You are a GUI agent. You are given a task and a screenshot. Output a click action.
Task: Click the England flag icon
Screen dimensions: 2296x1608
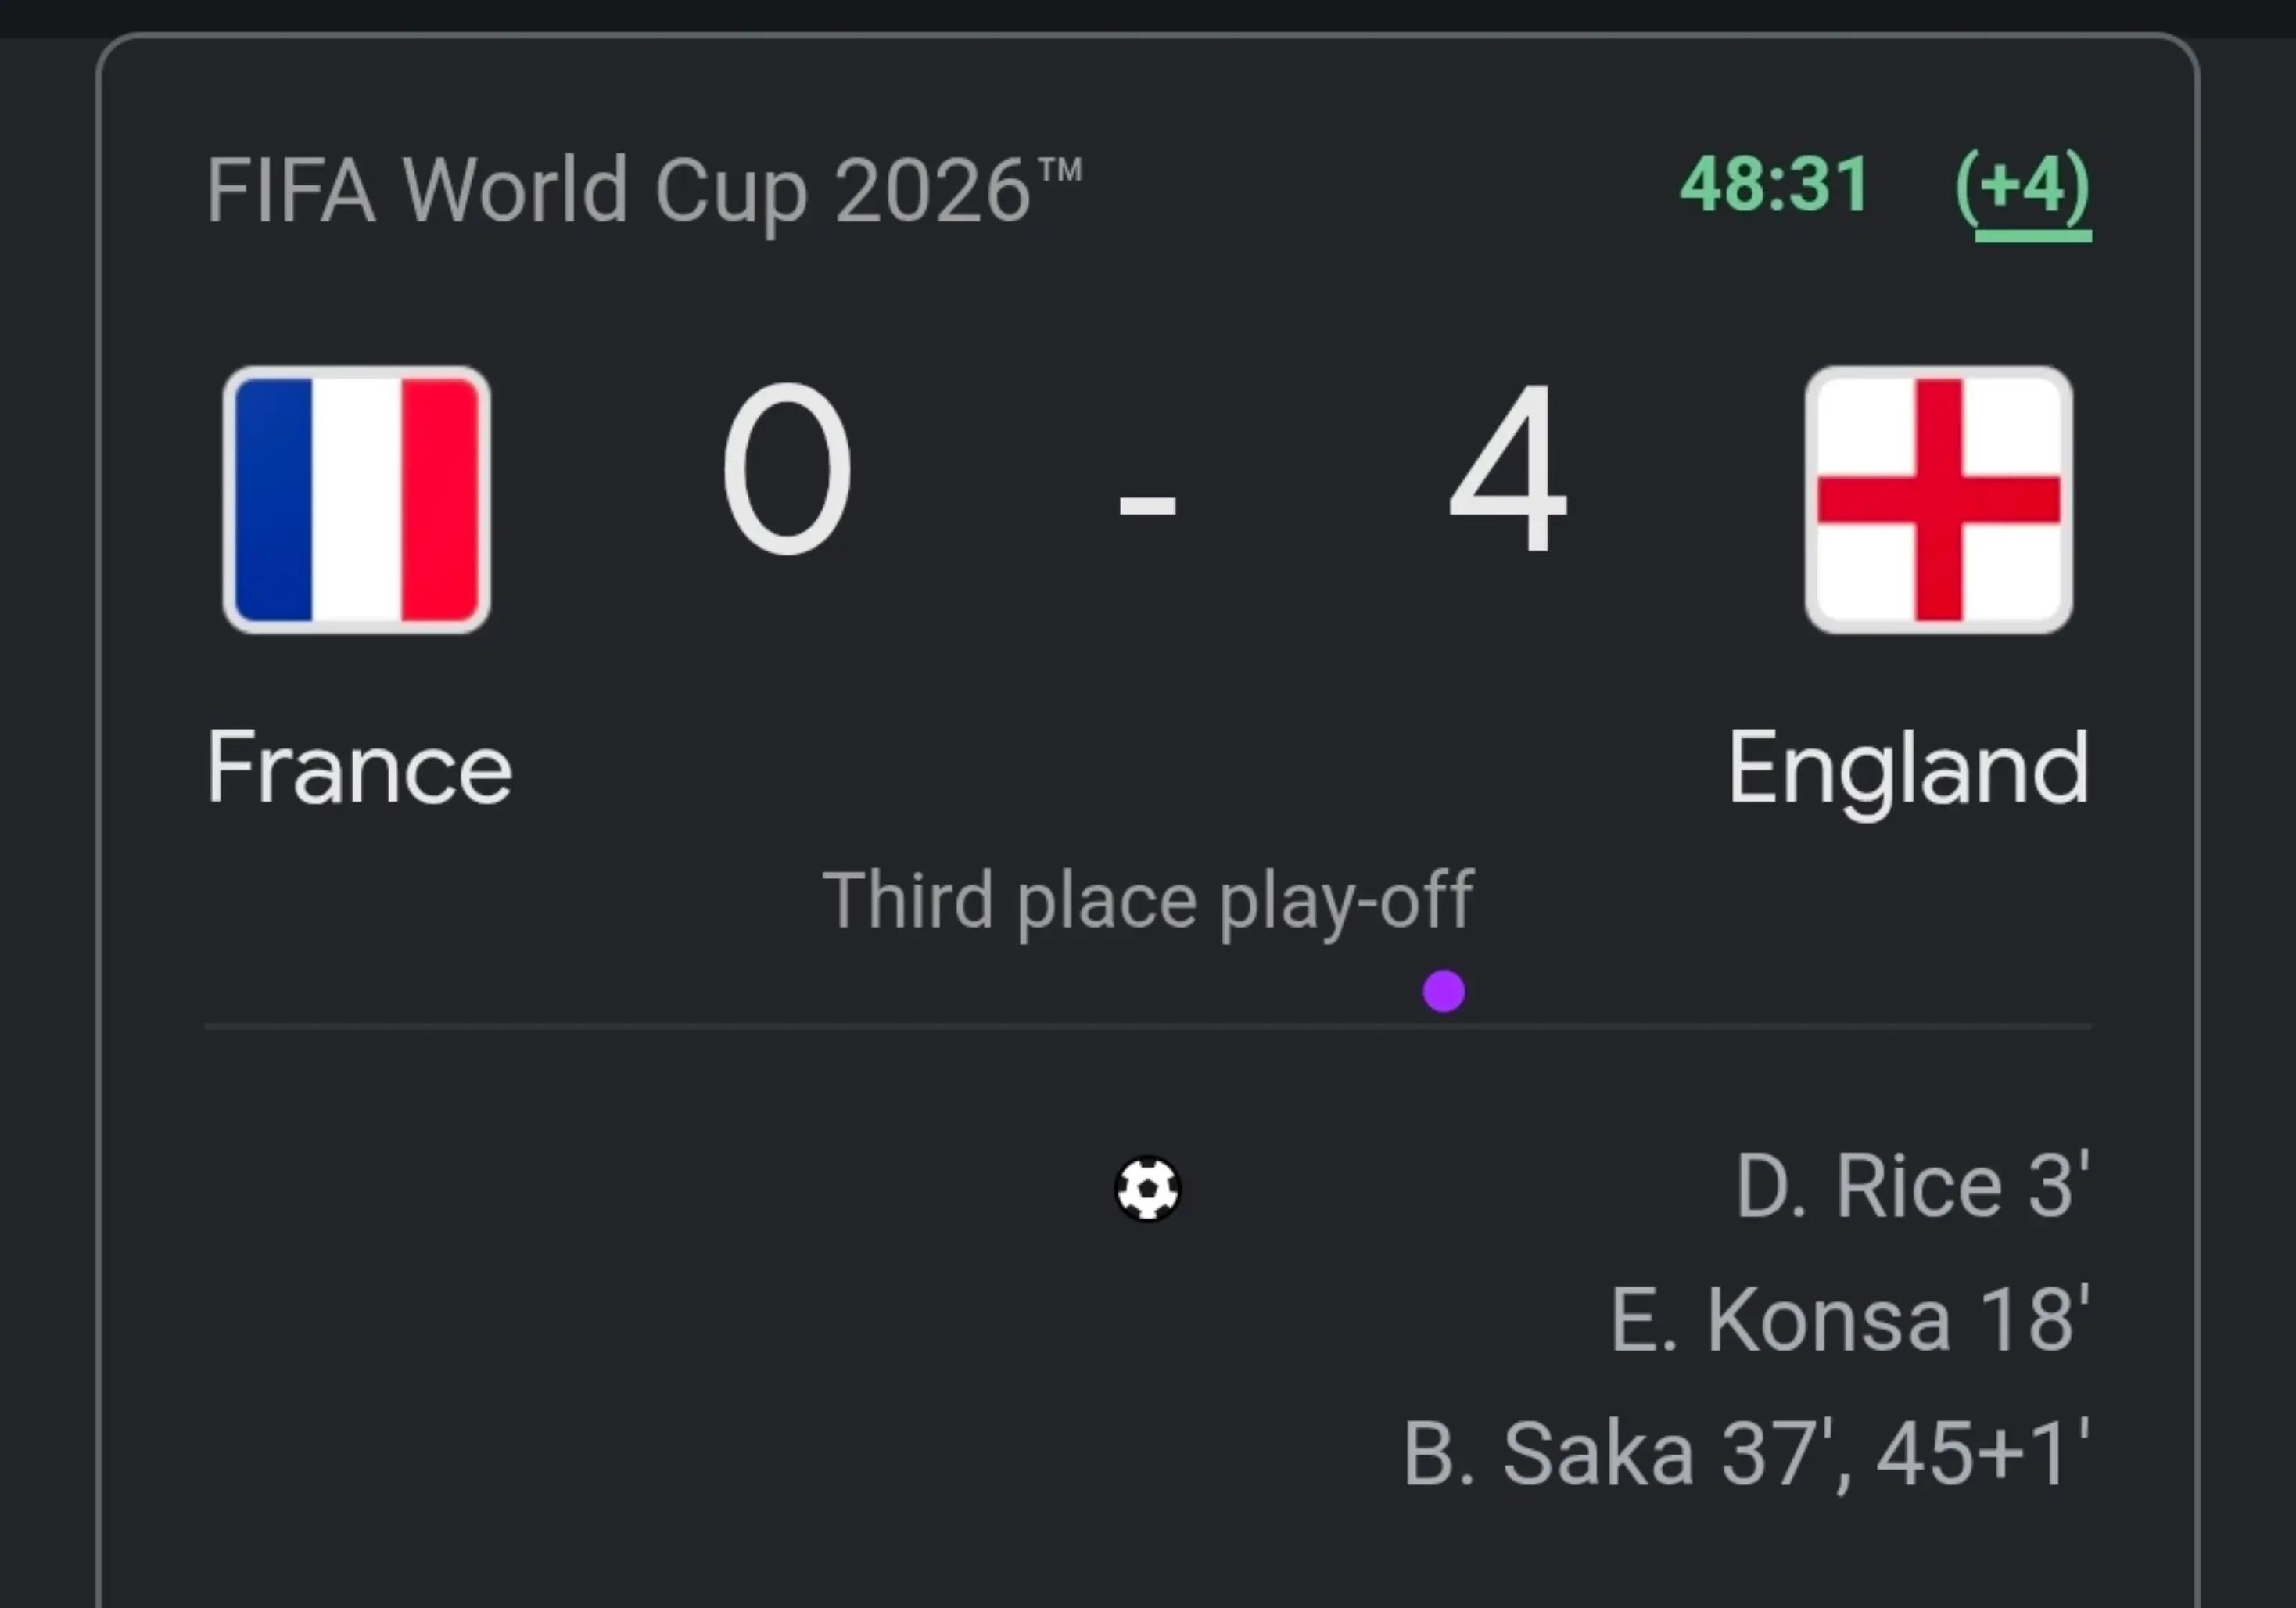[x=1939, y=499]
